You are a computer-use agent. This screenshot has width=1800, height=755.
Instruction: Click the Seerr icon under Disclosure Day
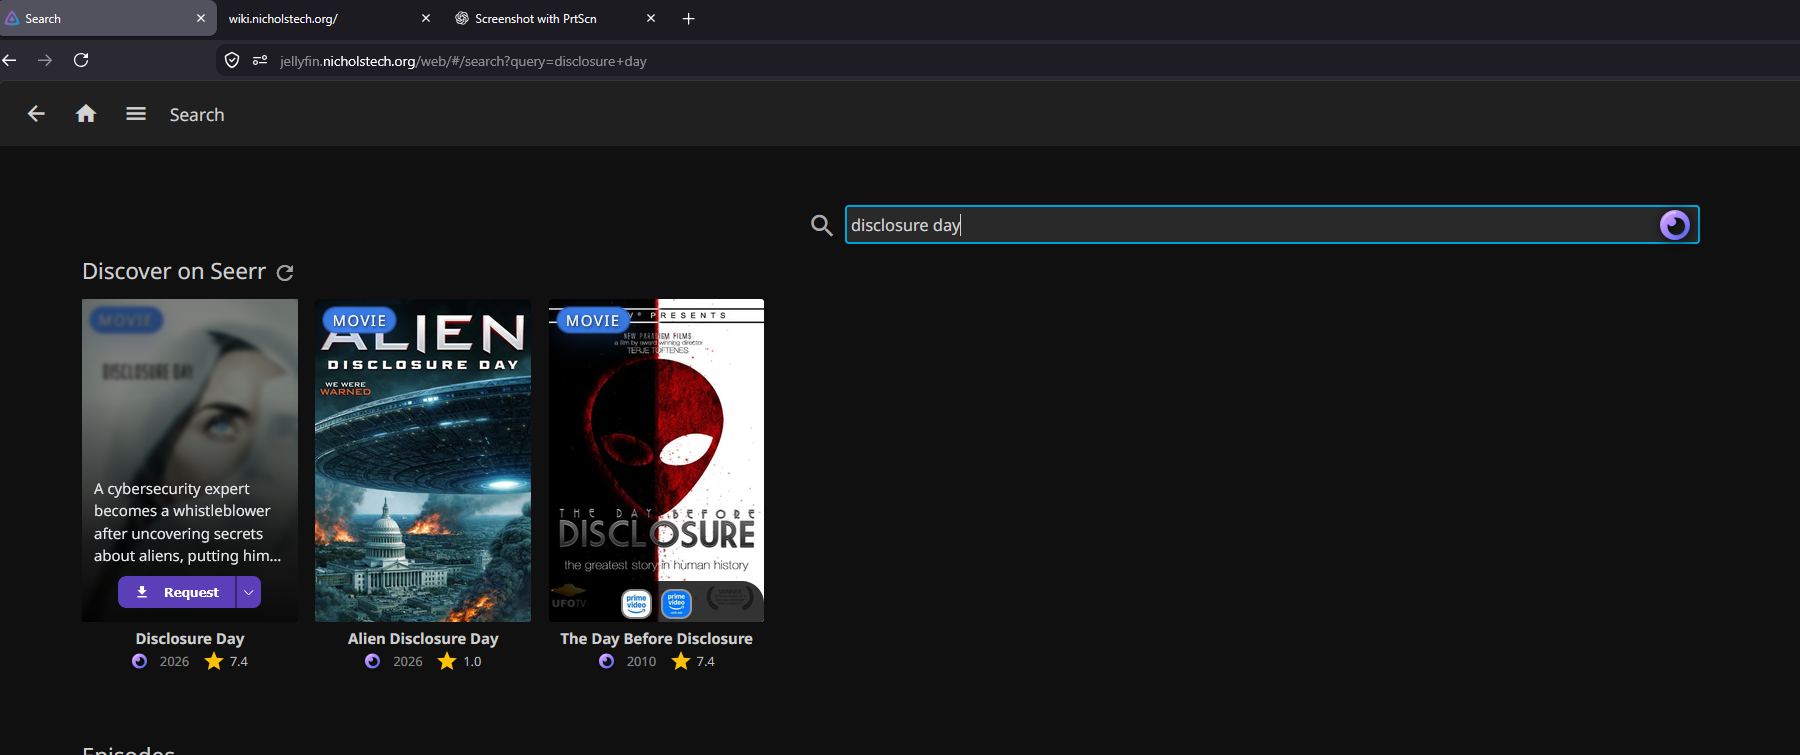pyautogui.click(x=140, y=661)
